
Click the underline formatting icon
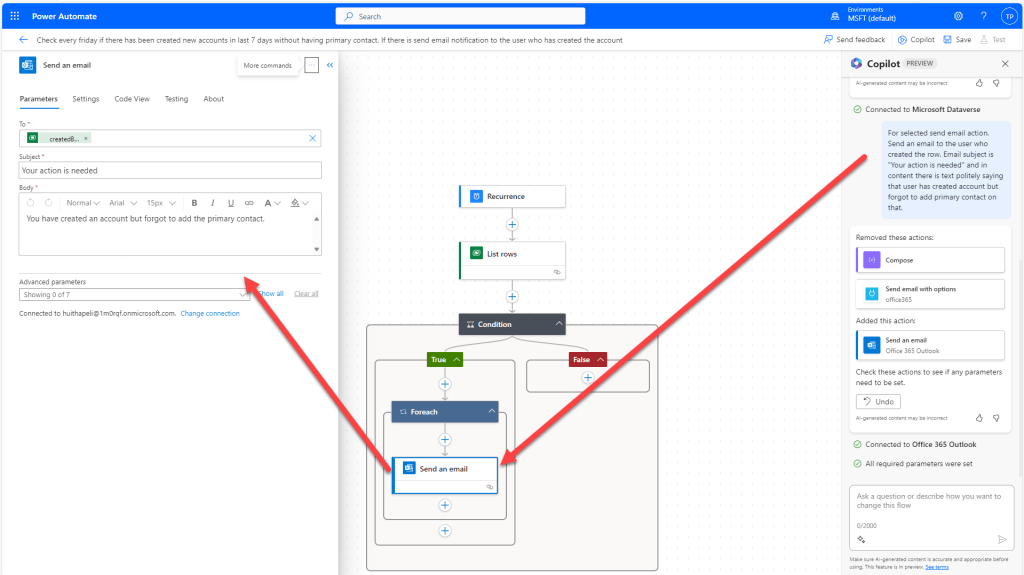click(231, 203)
